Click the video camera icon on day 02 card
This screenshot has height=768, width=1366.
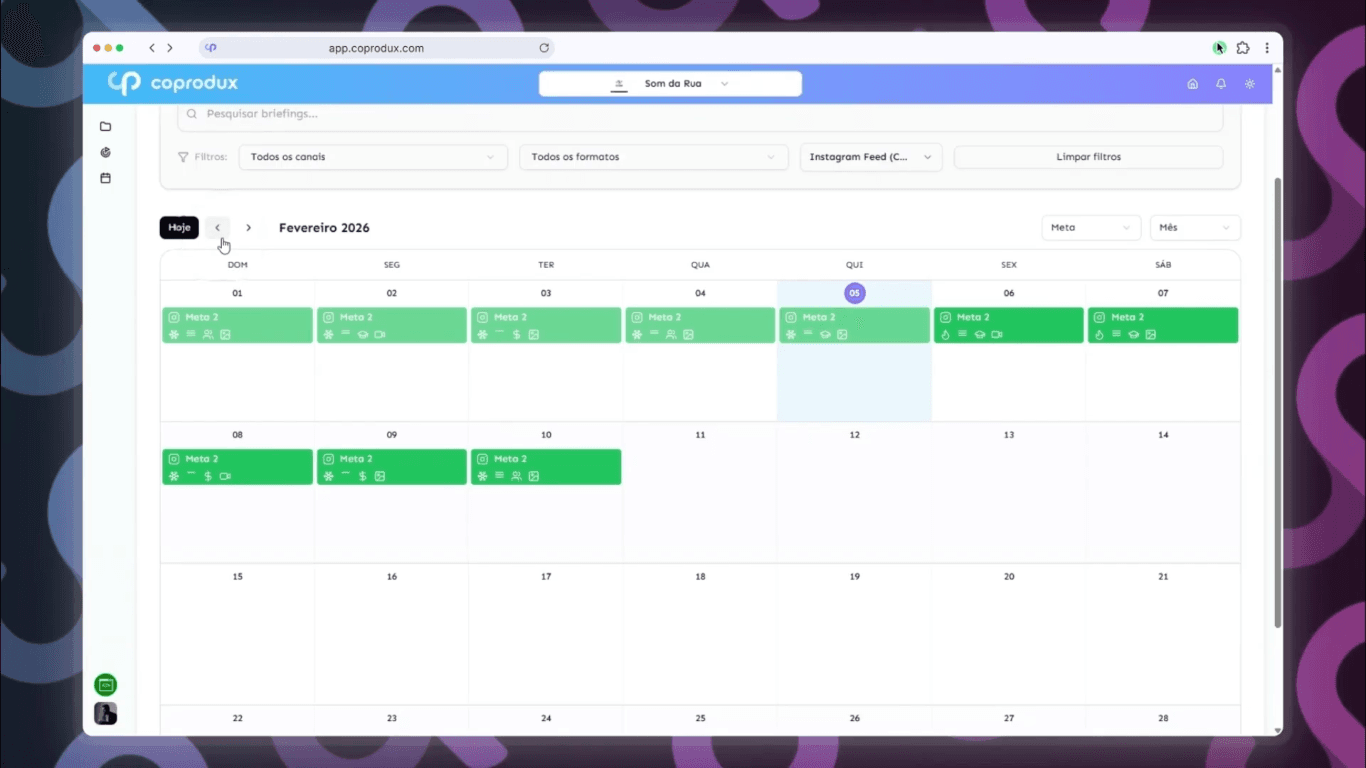(380, 335)
